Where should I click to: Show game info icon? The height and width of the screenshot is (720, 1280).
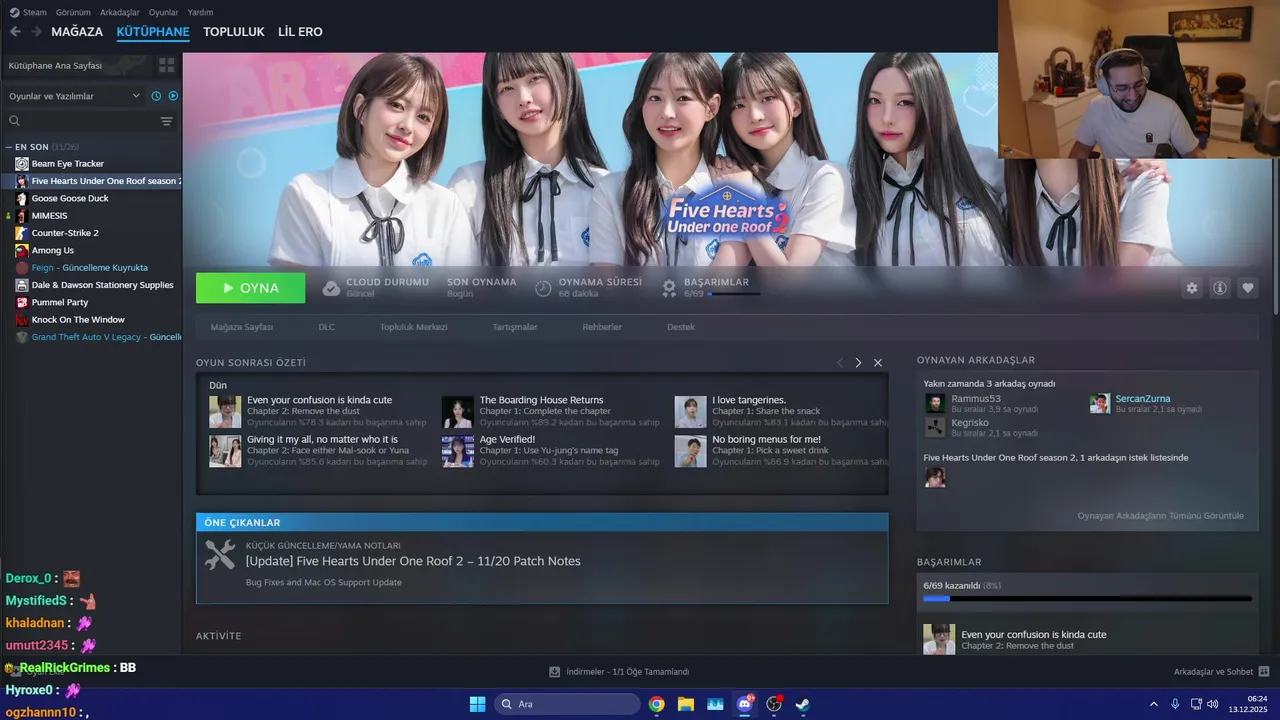[1220, 288]
